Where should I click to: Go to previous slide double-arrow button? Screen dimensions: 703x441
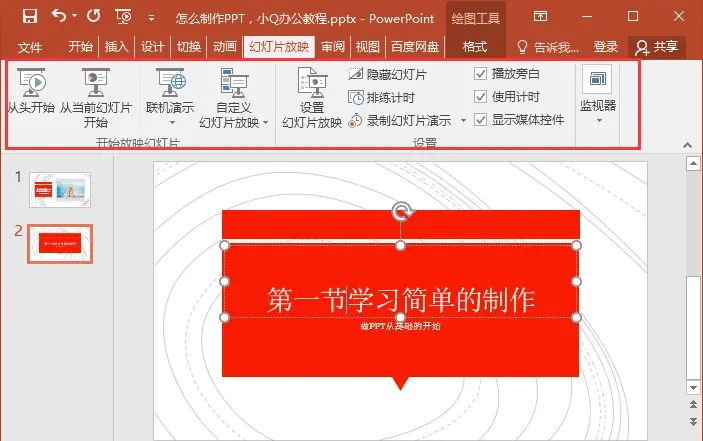point(693,405)
